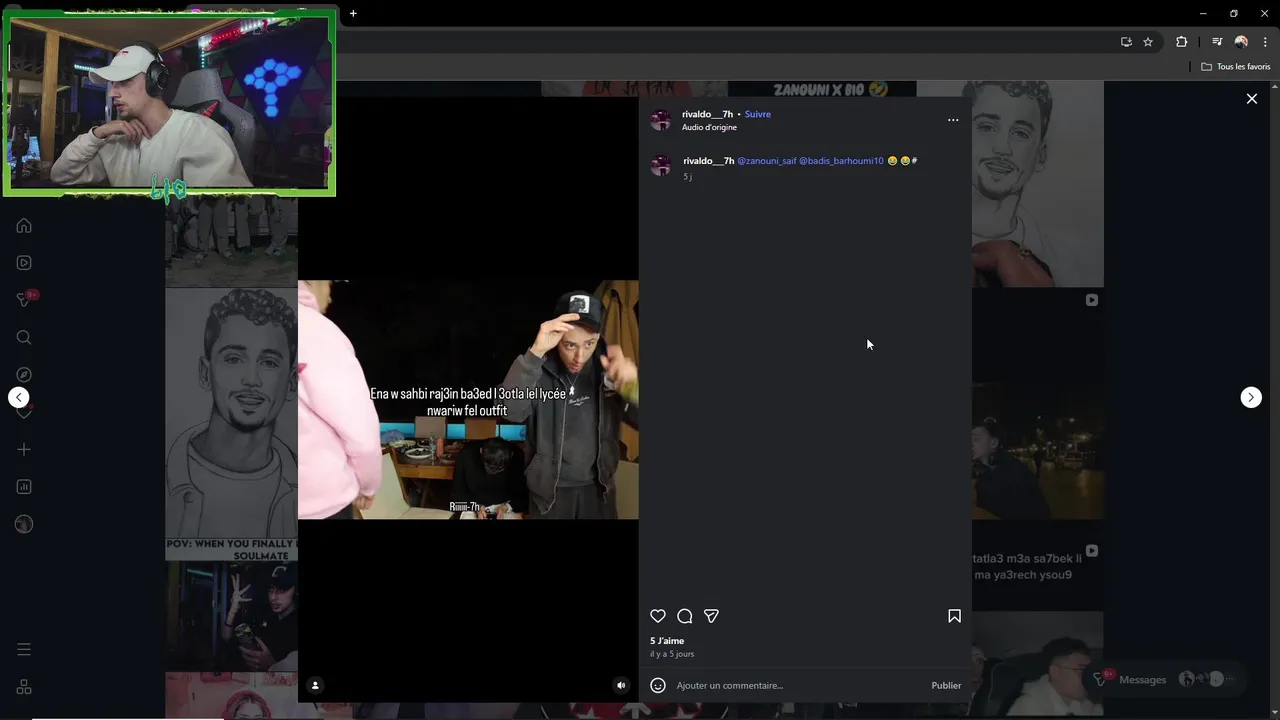Screen dimensions: 1280x720
Task: Show tagged people icon on the video
Action: point(315,685)
